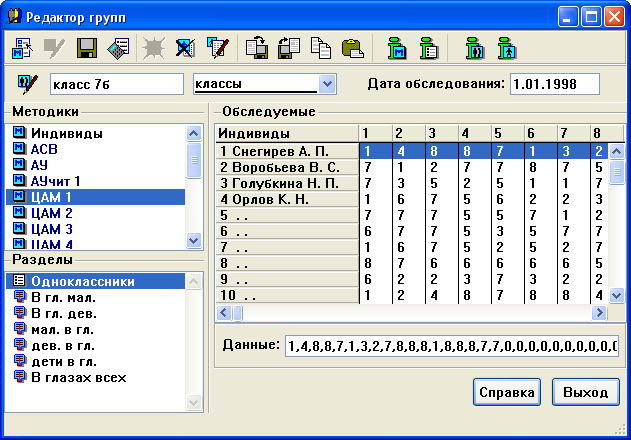The height and width of the screenshot is (440, 631).
Task: Click the Методики vertical scrollbar thumb
Action: click(x=194, y=160)
